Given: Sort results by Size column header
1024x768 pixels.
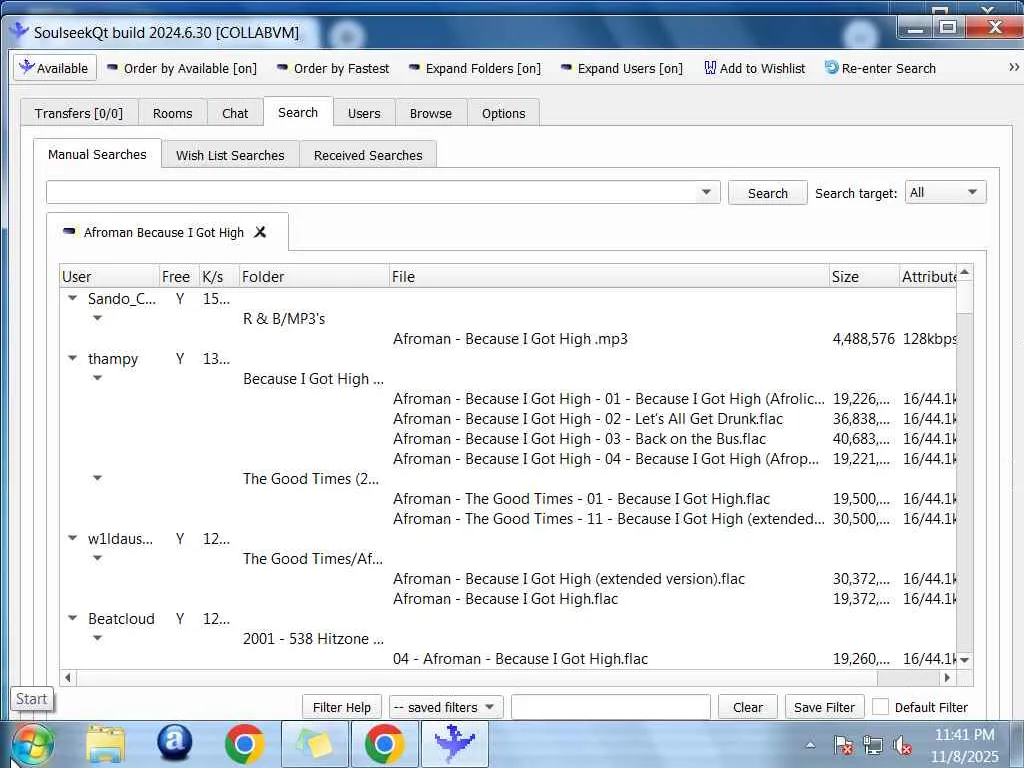Looking at the screenshot, I should 863,276.
